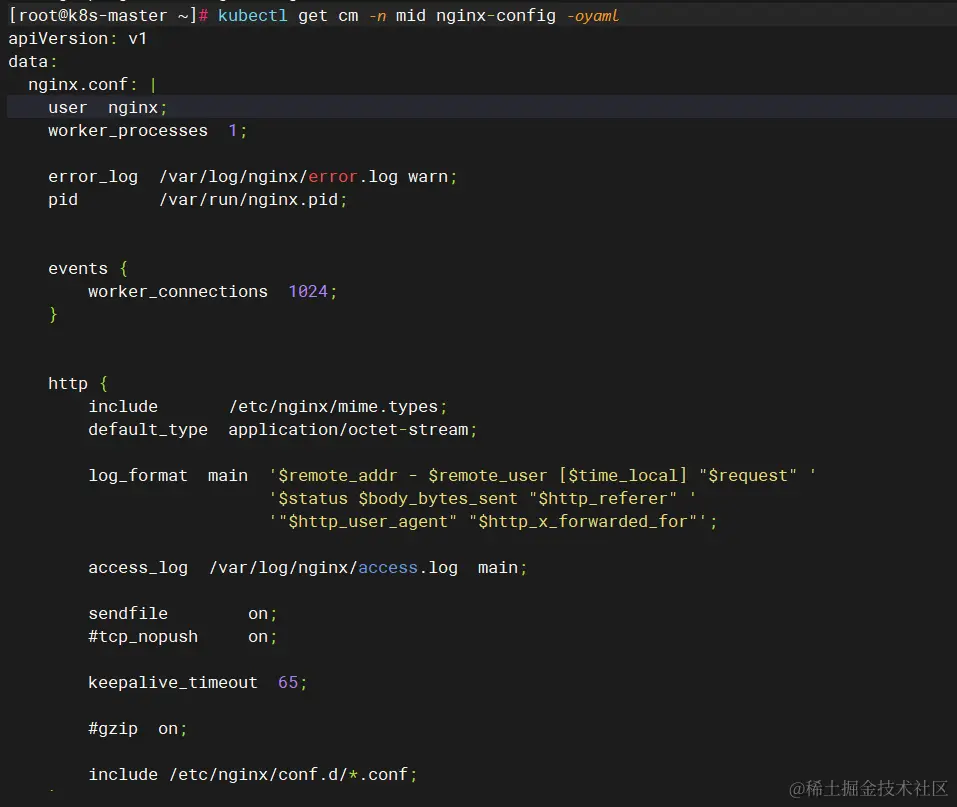Click the access_log directive
957x807 pixels.
pyautogui.click(x=138, y=568)
